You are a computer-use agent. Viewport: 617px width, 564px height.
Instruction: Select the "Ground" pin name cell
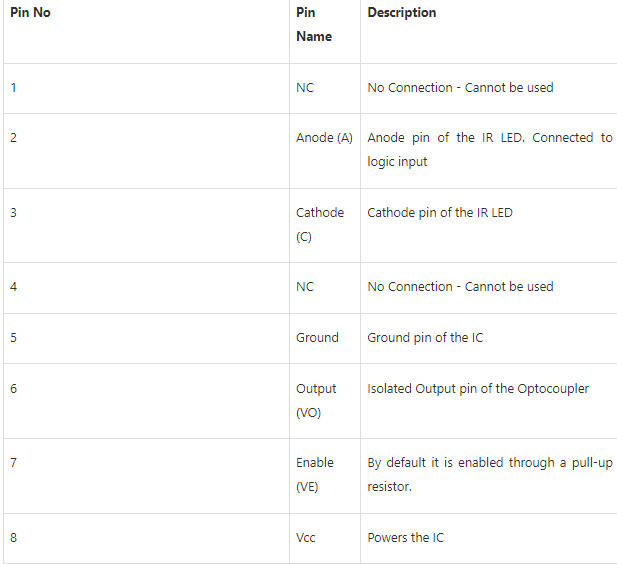click(x=317, y=338)
